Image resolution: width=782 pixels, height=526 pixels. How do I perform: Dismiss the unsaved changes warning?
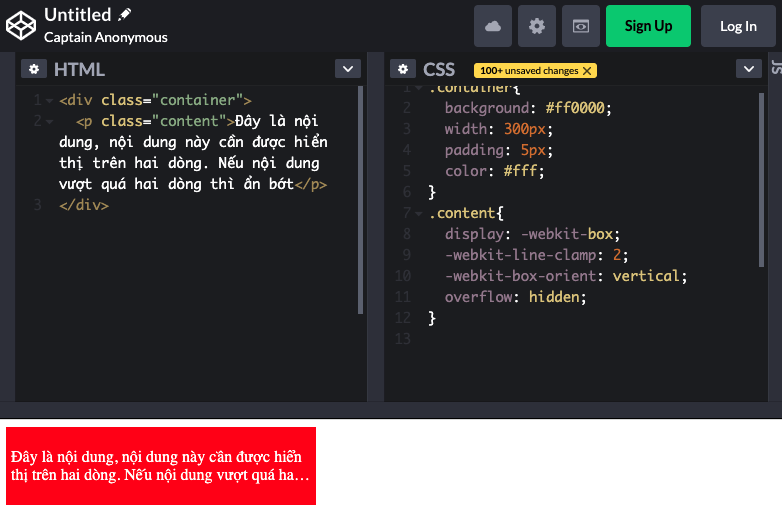click(x=587, y=71)
